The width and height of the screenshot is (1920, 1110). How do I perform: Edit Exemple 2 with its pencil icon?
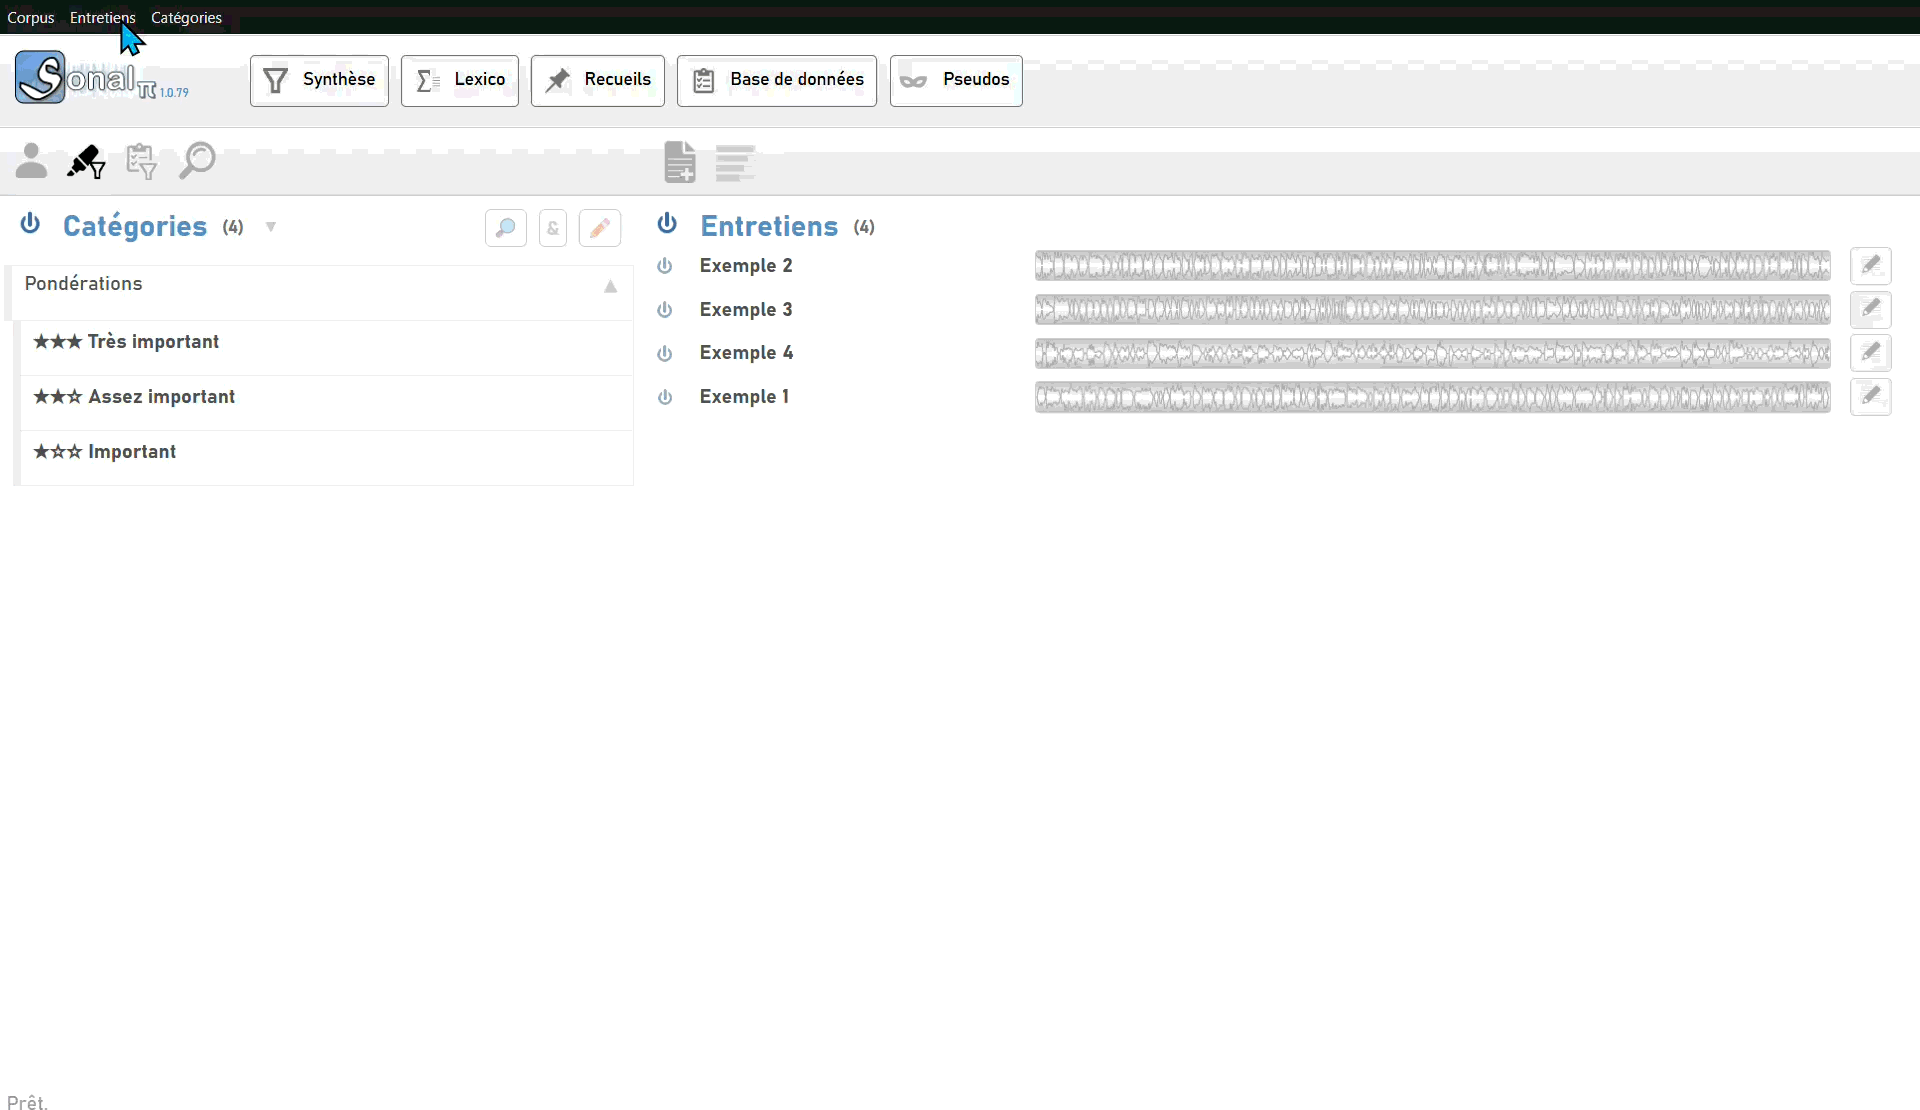click(x=1871, y=266)
